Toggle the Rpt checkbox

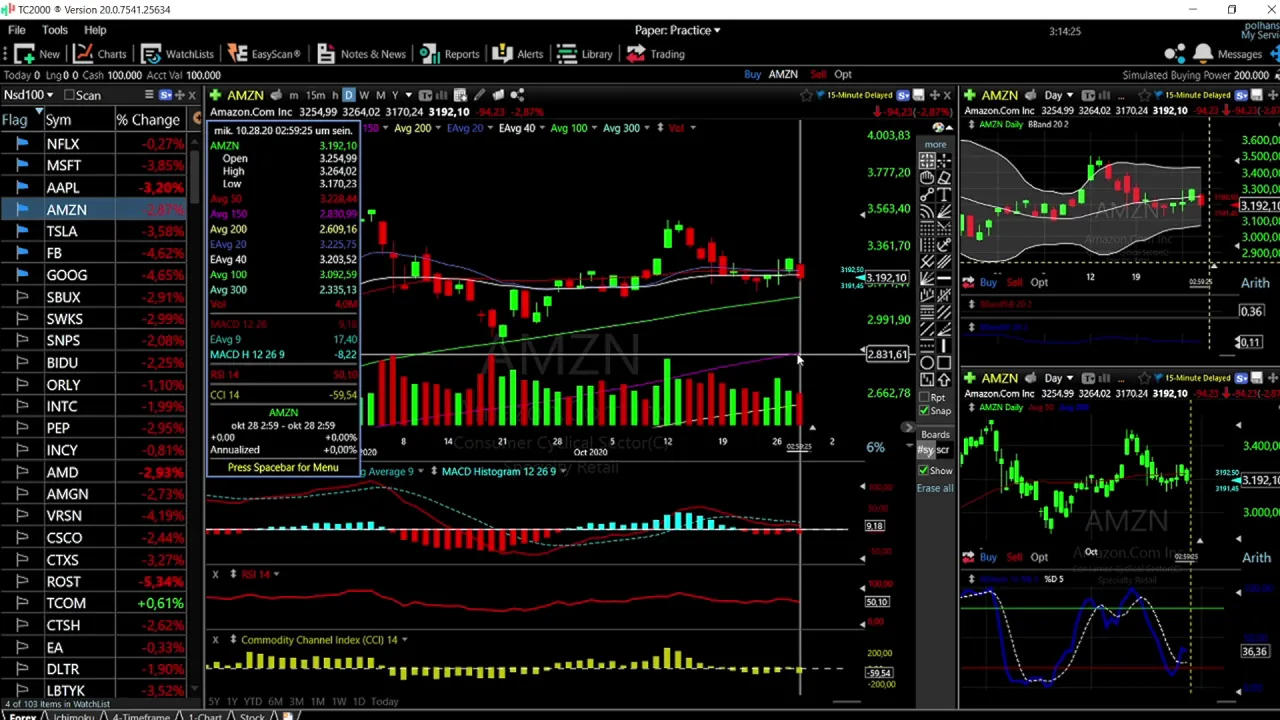tap(924, 397)
